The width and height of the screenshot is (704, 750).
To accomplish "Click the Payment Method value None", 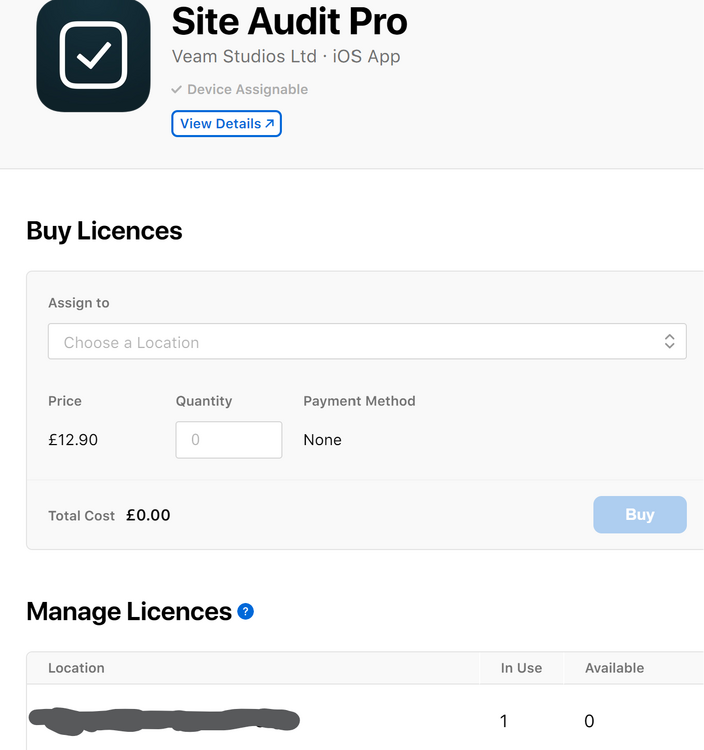I will pos(322,440).
